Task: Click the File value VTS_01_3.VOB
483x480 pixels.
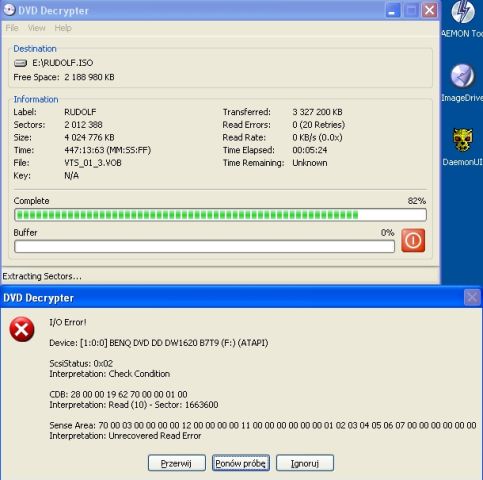Action: 93,163
